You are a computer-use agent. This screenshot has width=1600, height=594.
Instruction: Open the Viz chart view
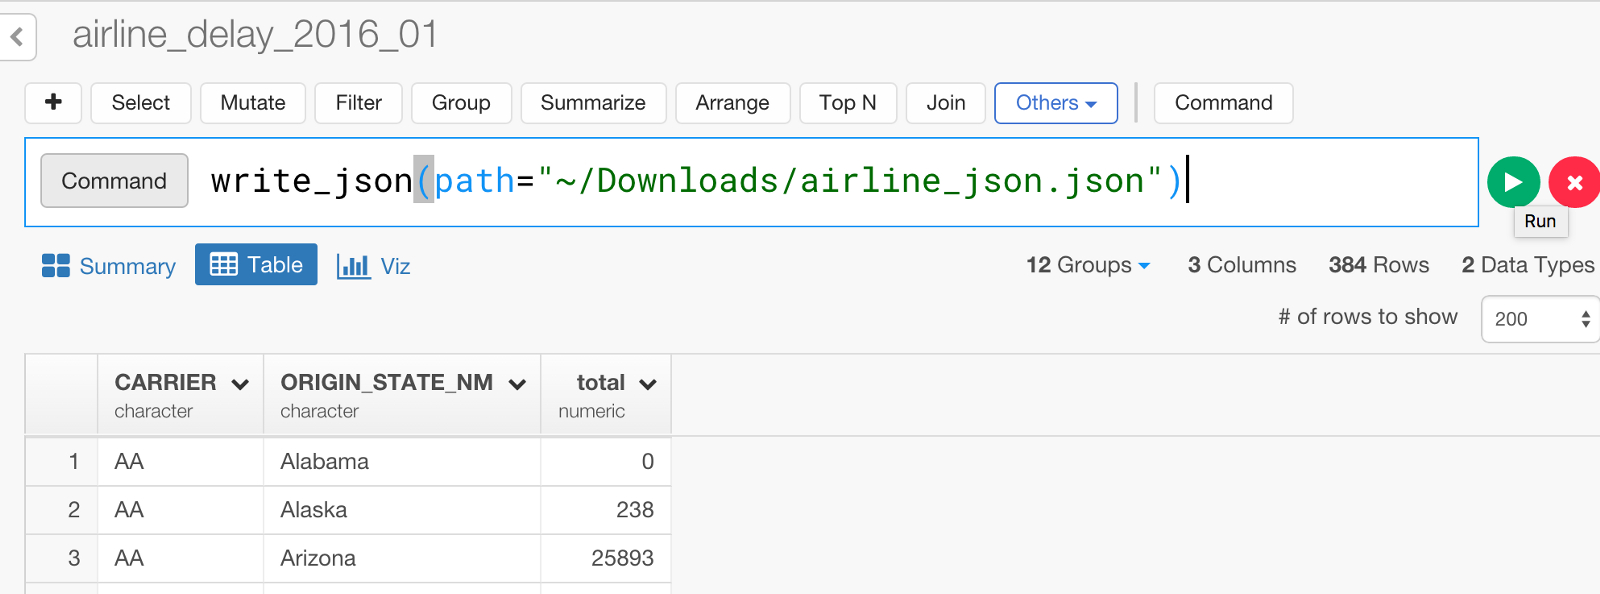click(x=374, y=266)
